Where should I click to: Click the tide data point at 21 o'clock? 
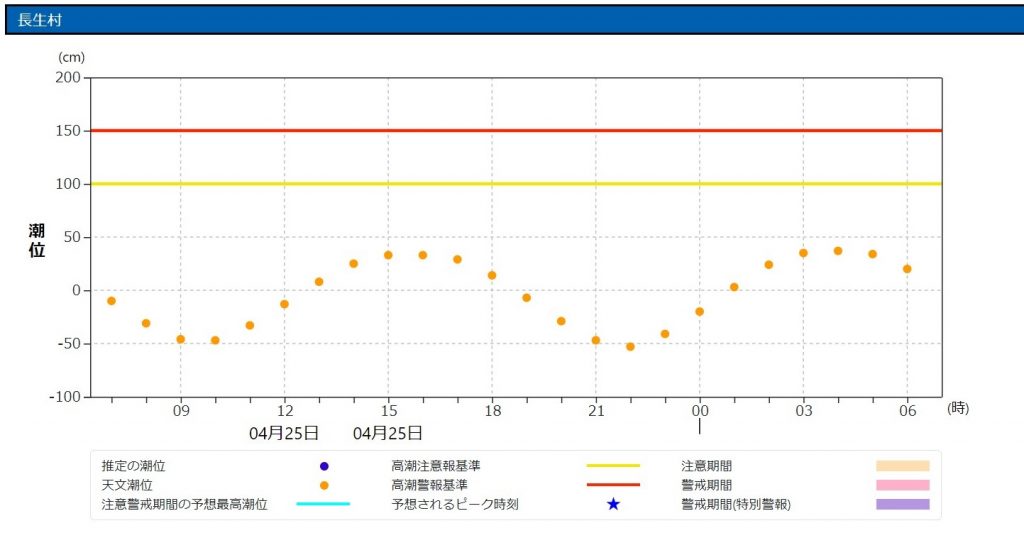coord(596,340)
